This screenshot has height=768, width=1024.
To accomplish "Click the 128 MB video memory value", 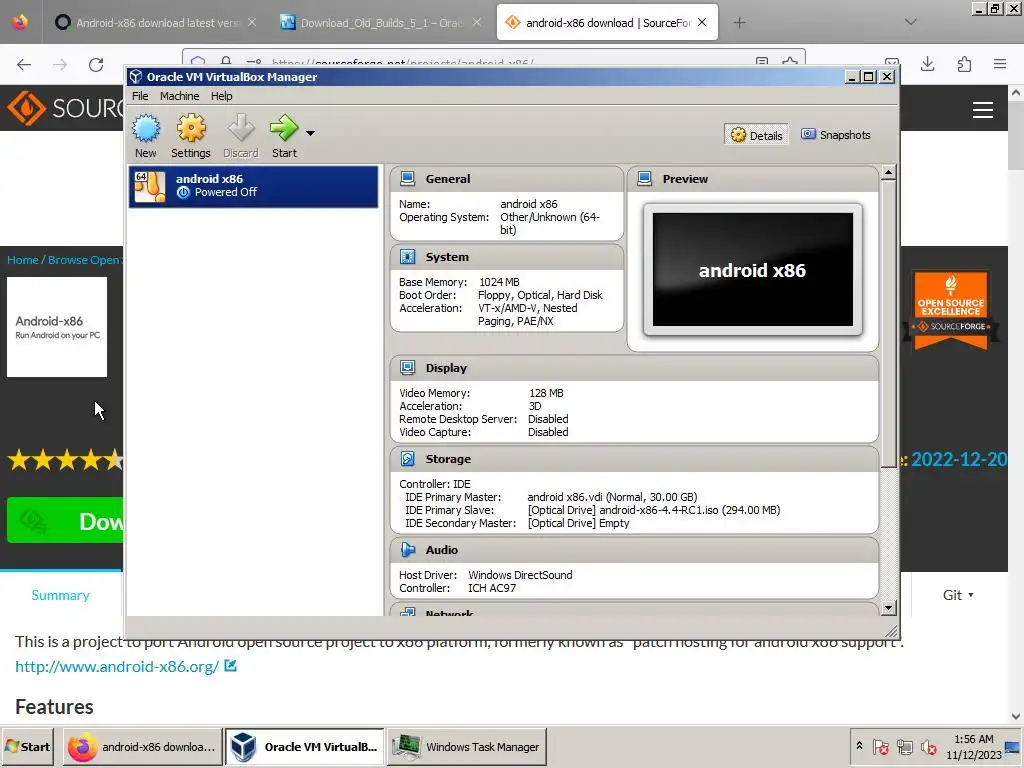I will (546, 393).
